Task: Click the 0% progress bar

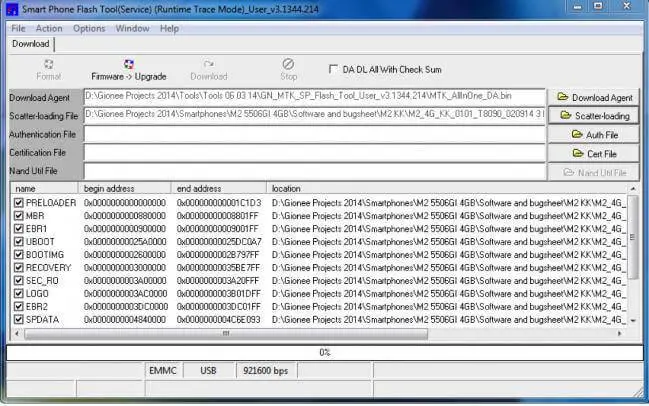Action: click(x=324, y=353)
